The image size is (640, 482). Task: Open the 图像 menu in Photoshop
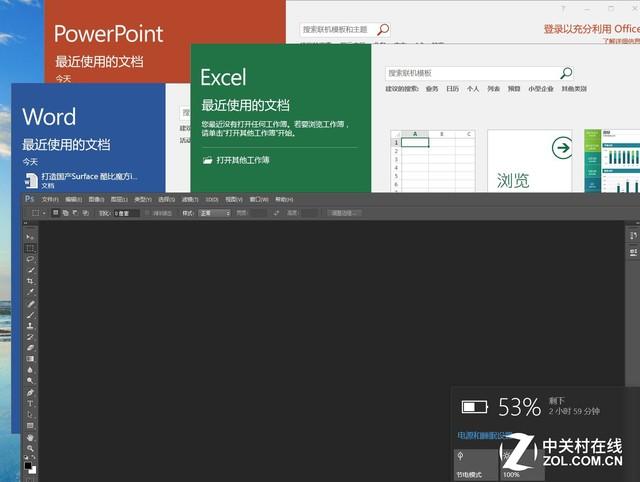(96, 200)
